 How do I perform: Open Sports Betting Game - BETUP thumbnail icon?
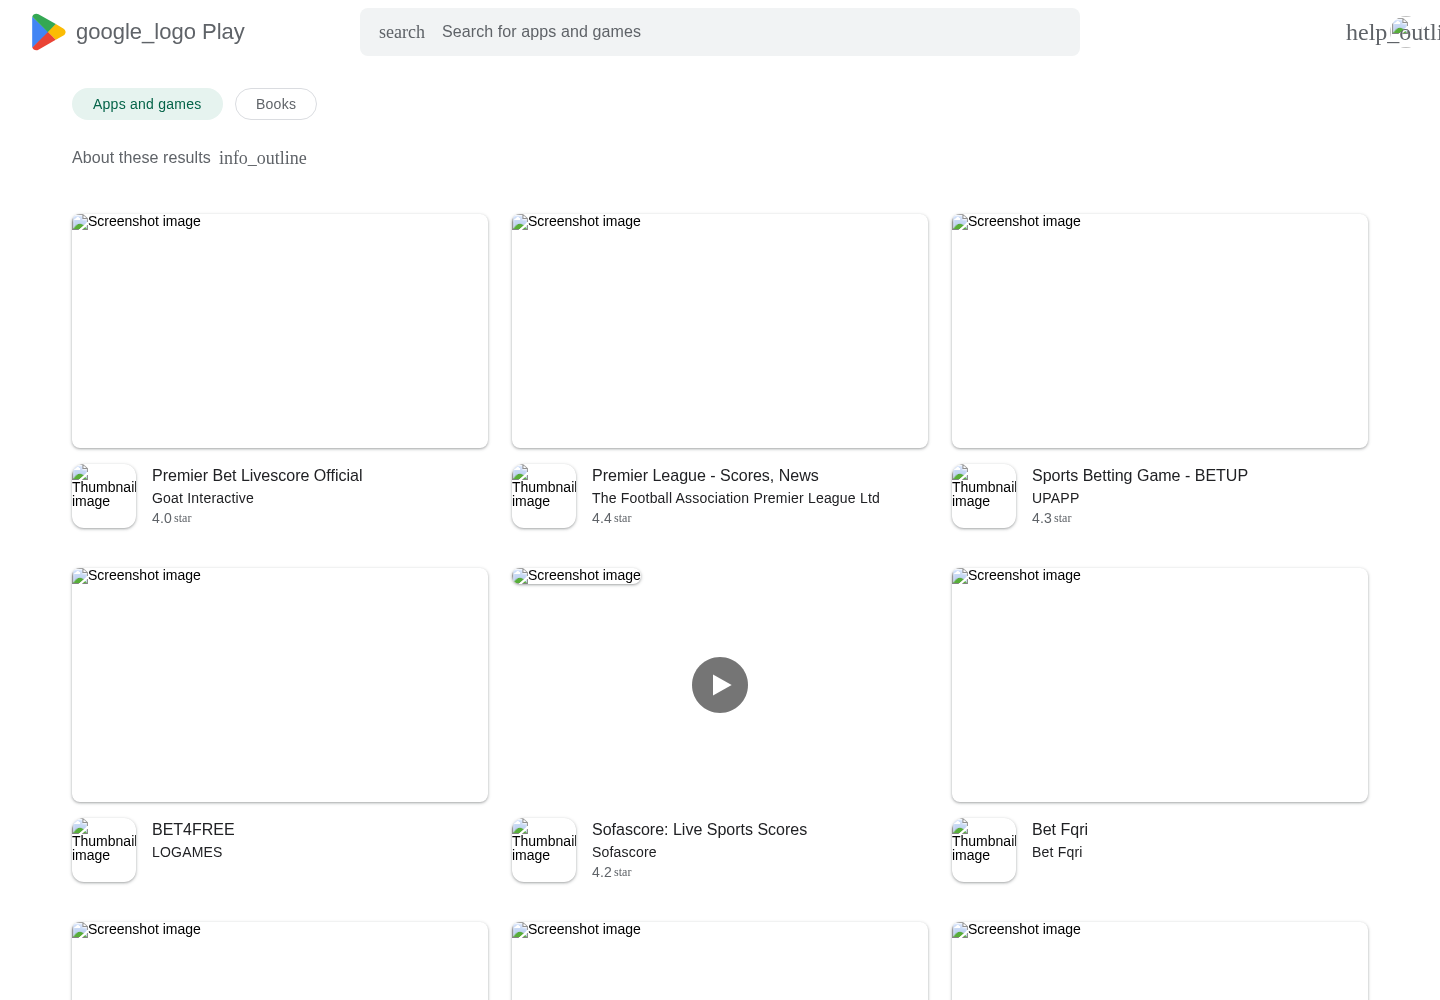984,496
